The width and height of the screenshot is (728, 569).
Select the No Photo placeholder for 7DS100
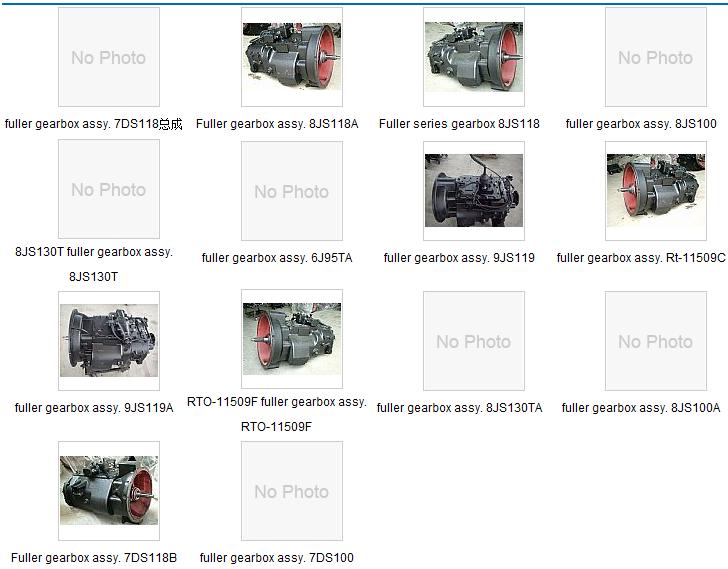coord(291,491)
